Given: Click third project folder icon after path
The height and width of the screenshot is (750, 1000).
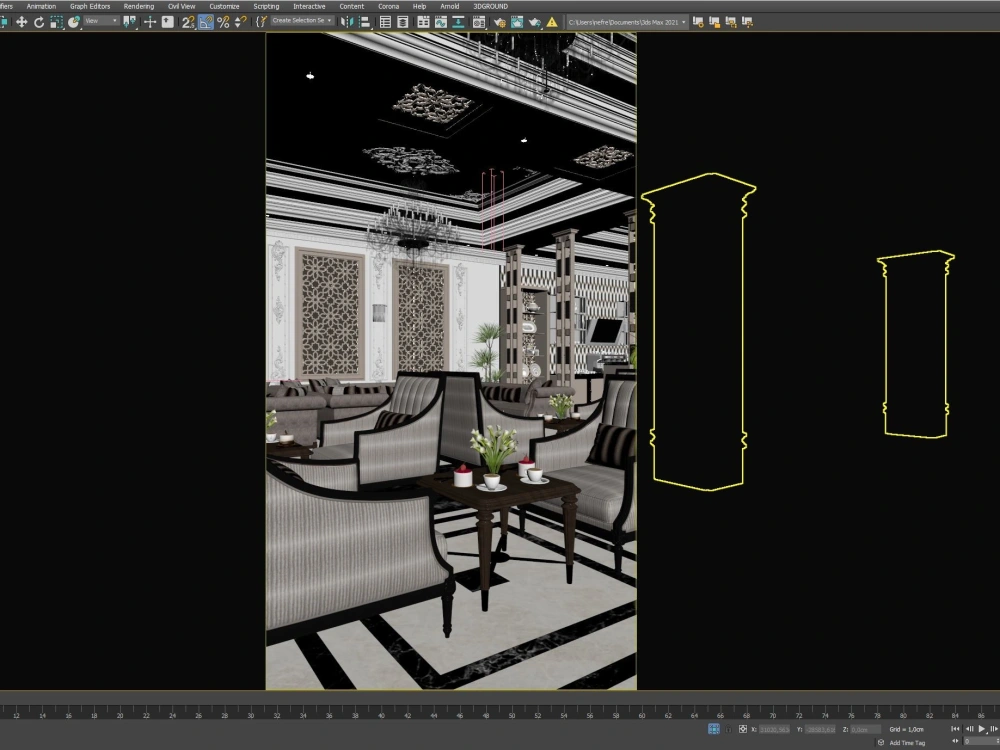Looking at the screenshot, I should (731, 22).
